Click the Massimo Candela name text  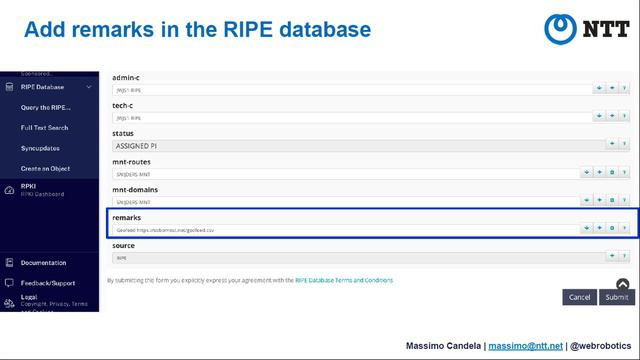coord(443,346)
